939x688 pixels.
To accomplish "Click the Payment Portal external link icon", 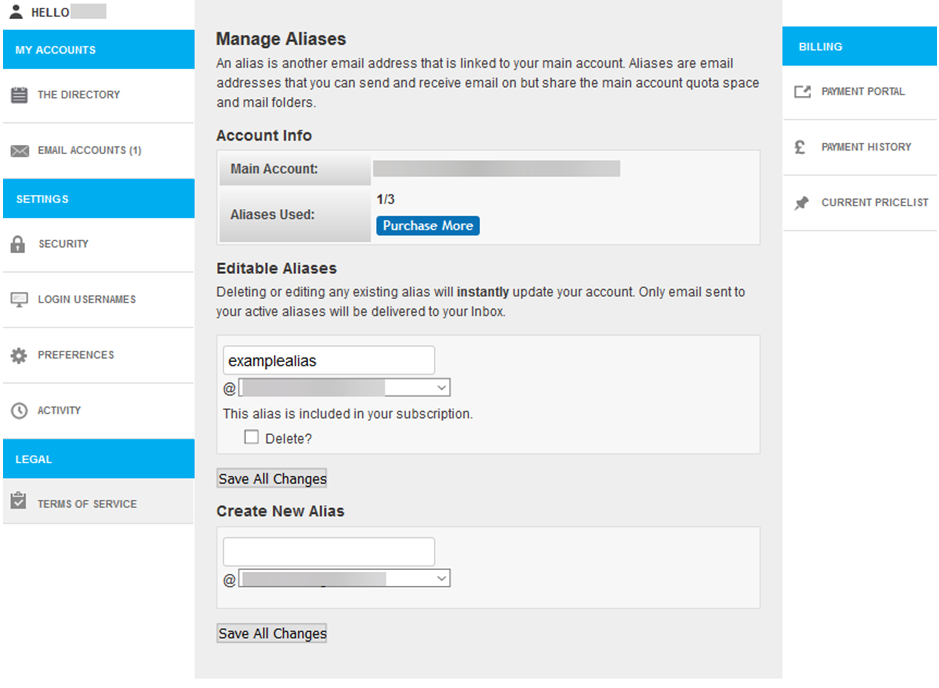I will [801, 92].
